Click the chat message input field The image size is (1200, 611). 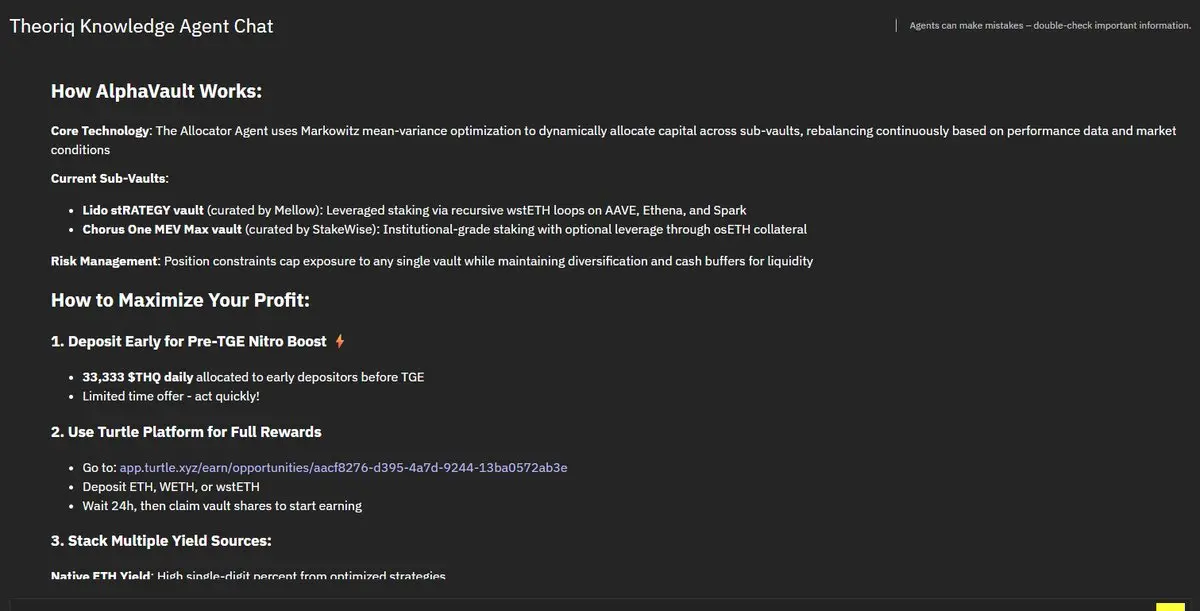[x=580, y=605]
